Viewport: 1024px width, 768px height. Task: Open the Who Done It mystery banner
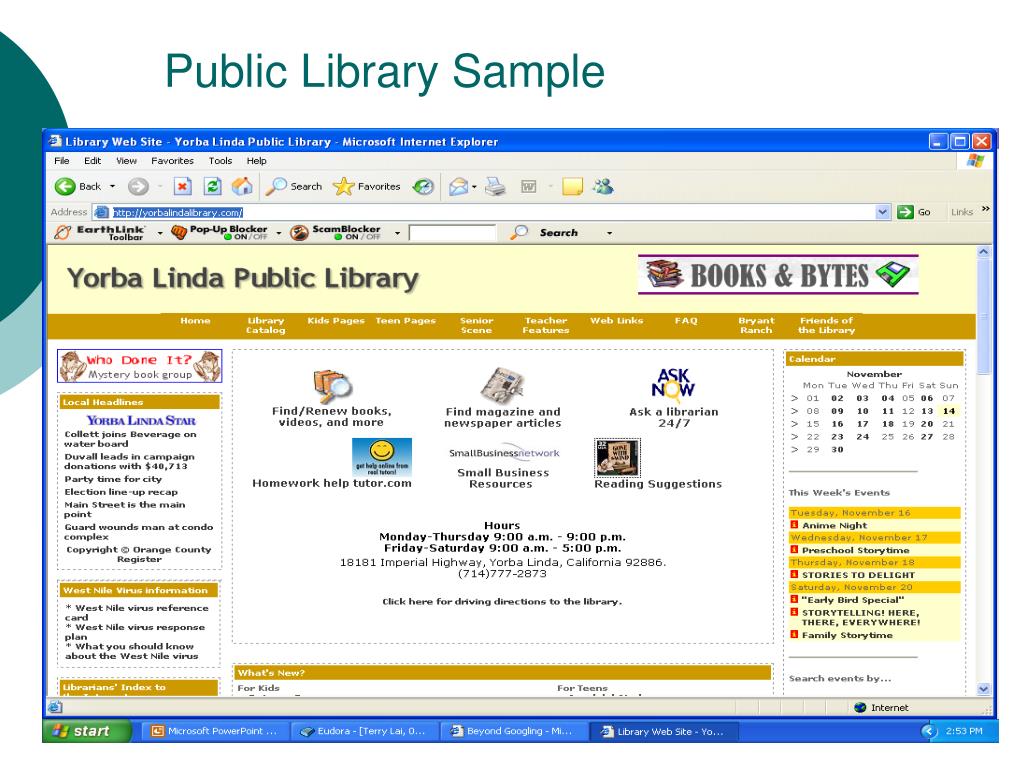point(140,366)
